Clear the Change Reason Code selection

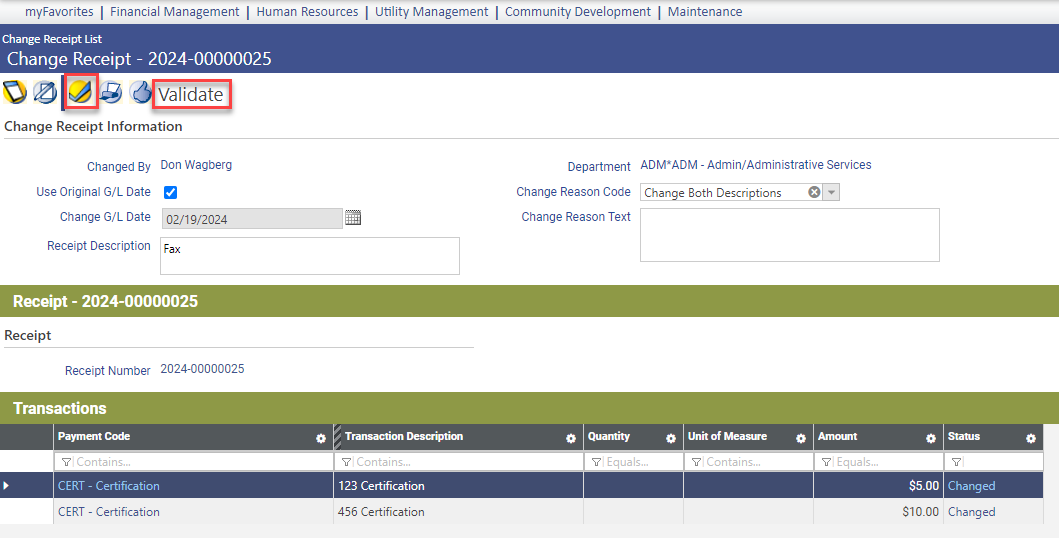click(815, 192)
